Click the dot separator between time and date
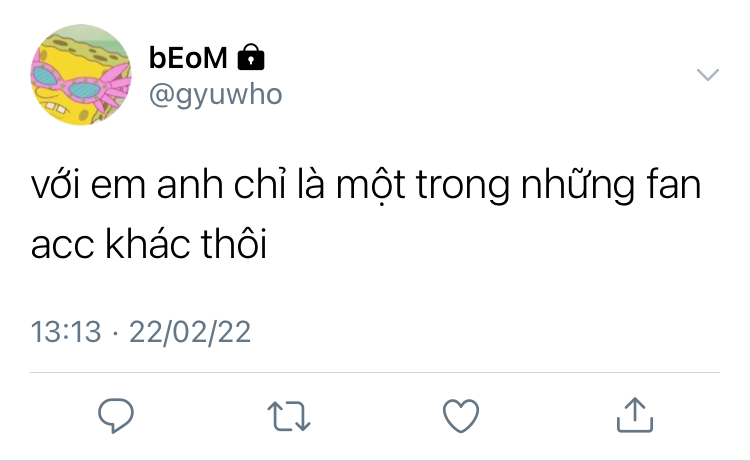750x461 pixels. [x=115, y=333]
